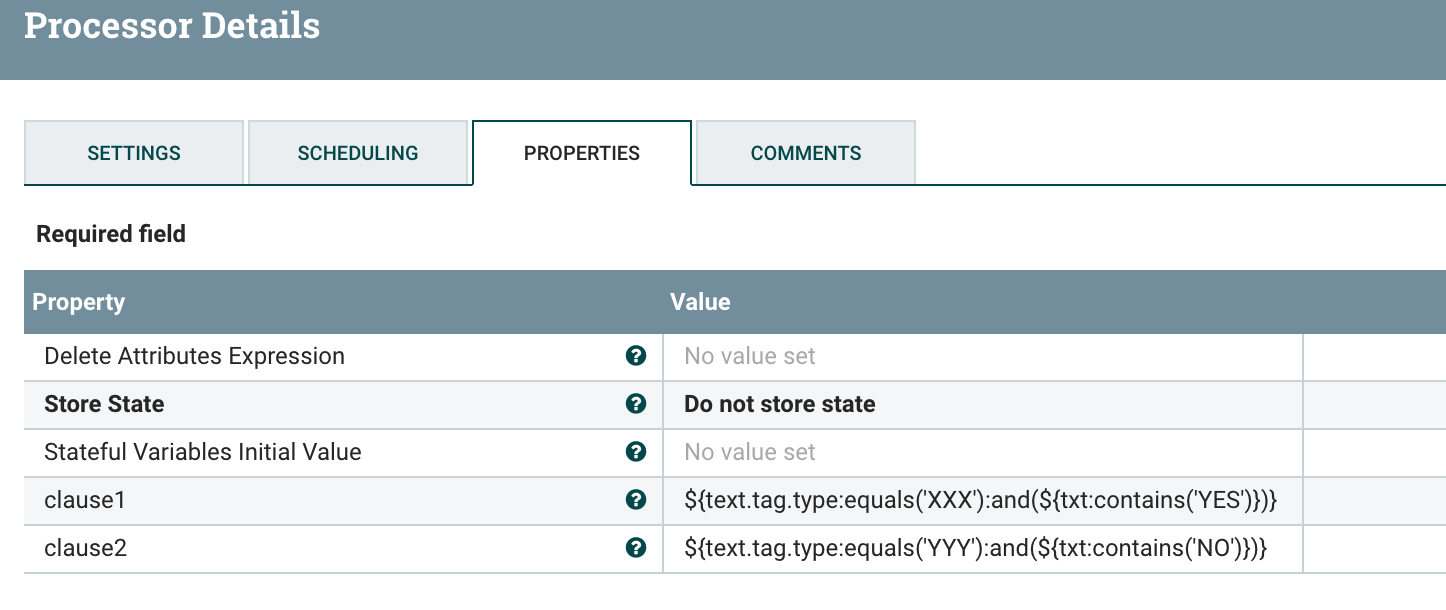Select the clause2 property name
1446x610 pixels.
click(x=86, y=548)
